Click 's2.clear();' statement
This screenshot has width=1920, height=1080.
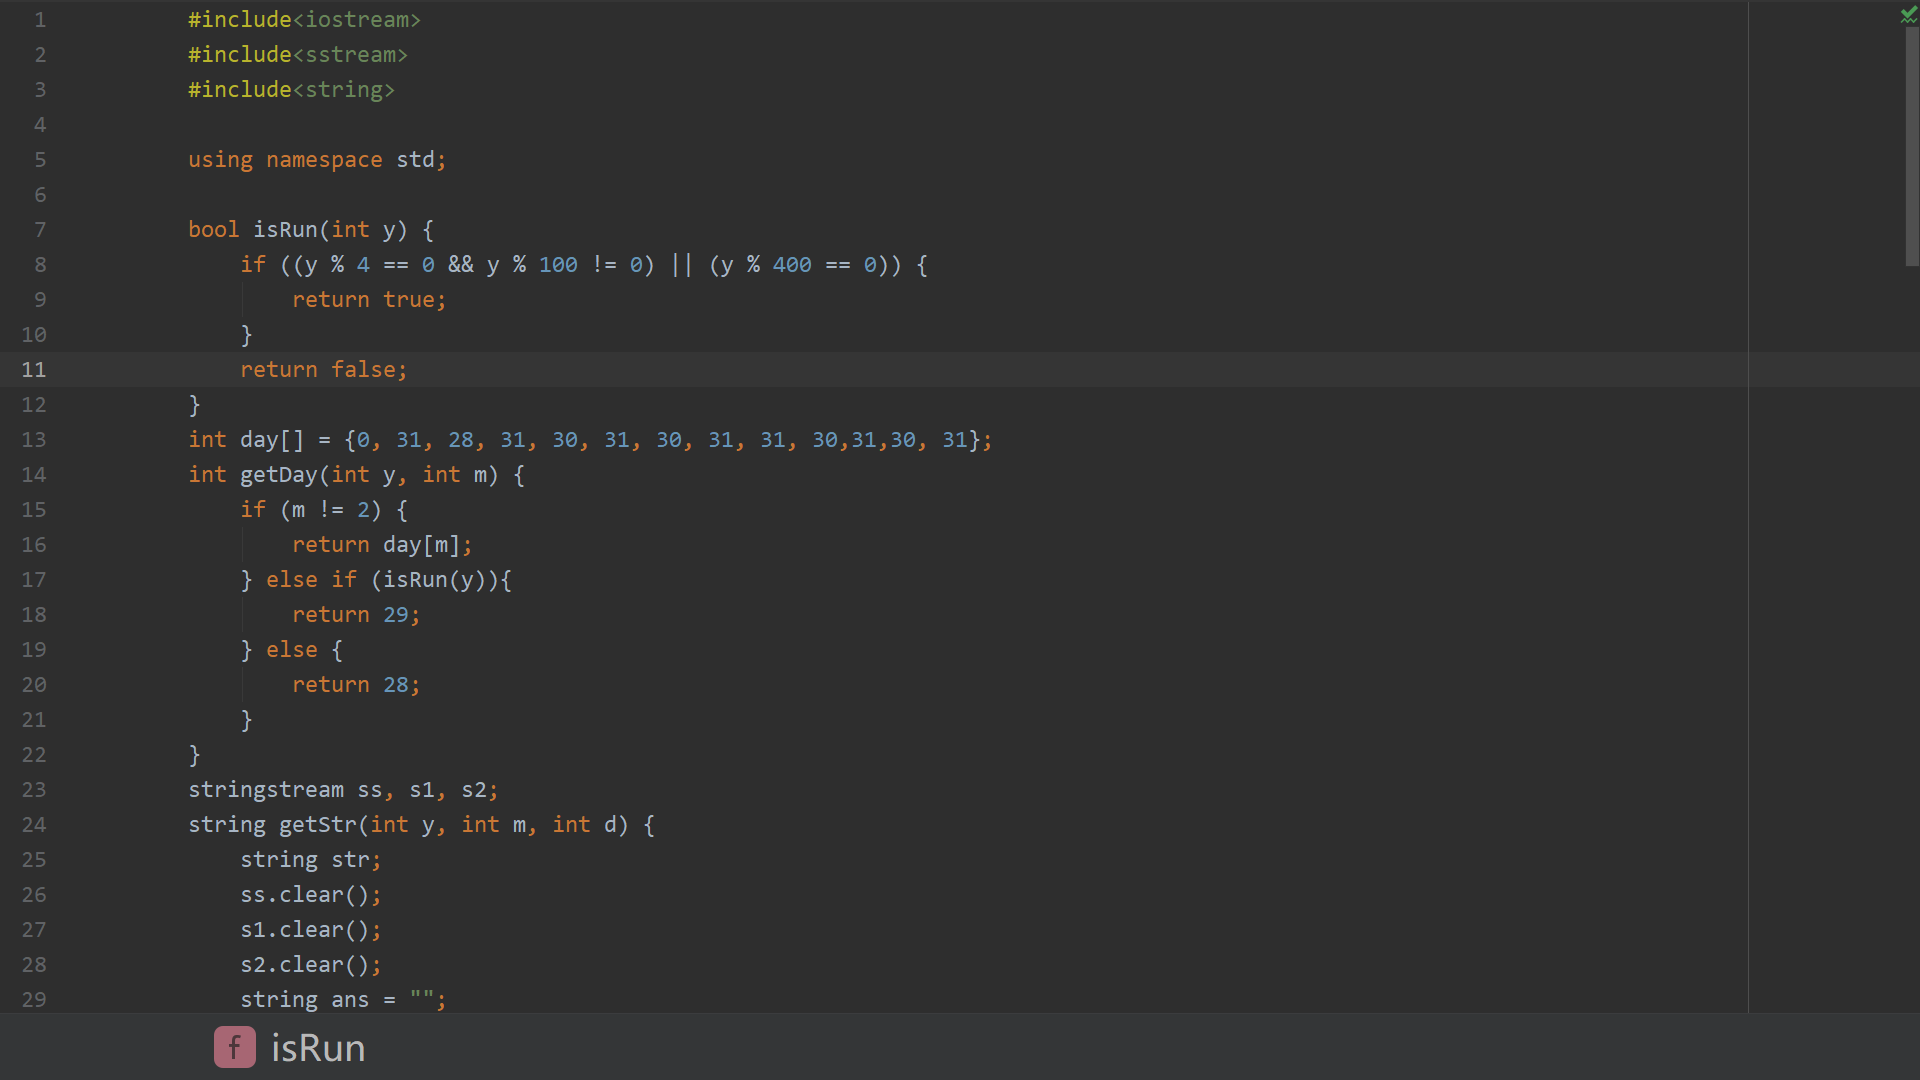pyautogui.click(x=311, y=965)
